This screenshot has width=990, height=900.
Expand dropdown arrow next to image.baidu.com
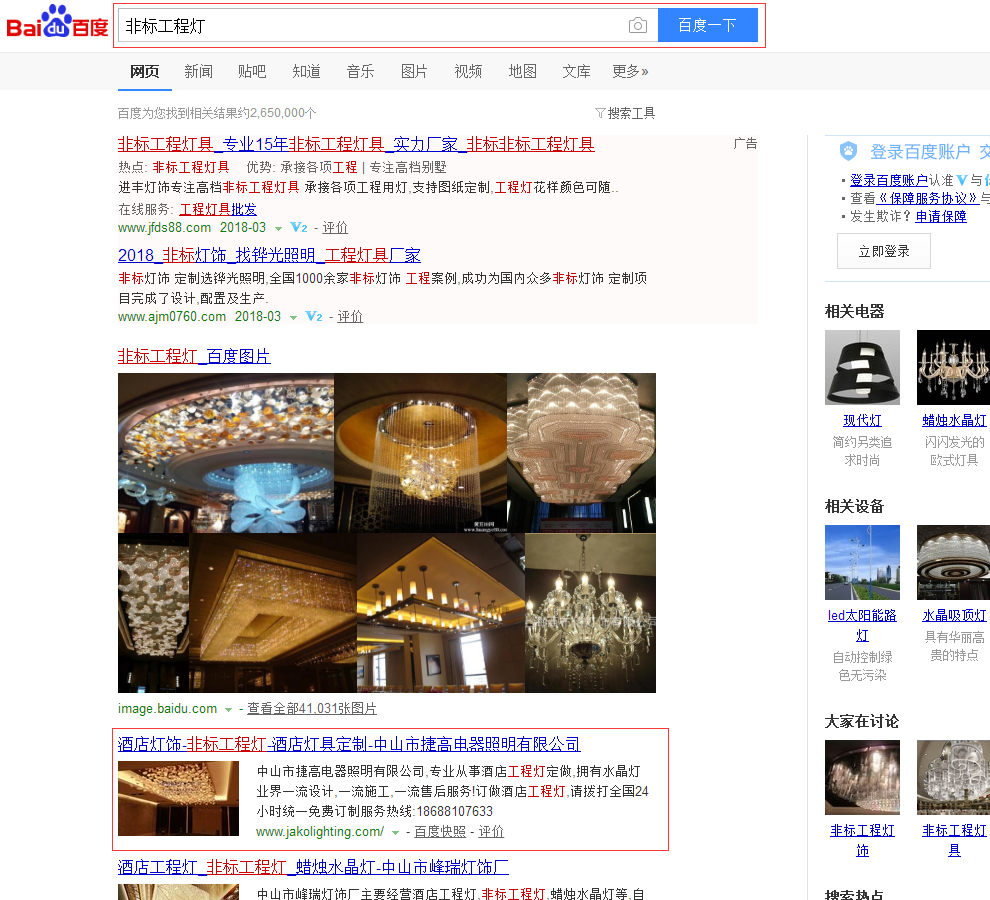pos(228,710)
